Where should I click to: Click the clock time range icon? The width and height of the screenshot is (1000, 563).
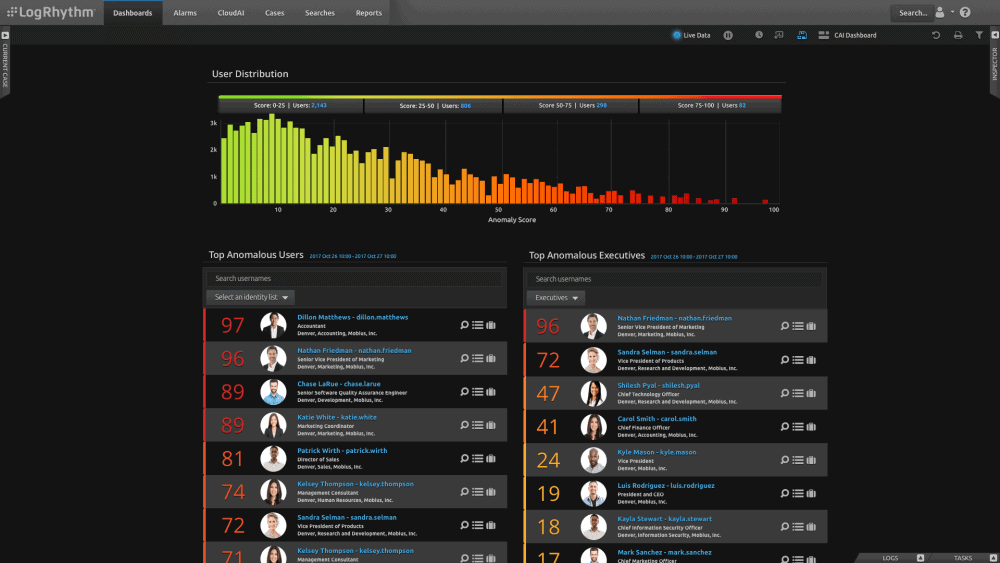click(x=759, y=35)
